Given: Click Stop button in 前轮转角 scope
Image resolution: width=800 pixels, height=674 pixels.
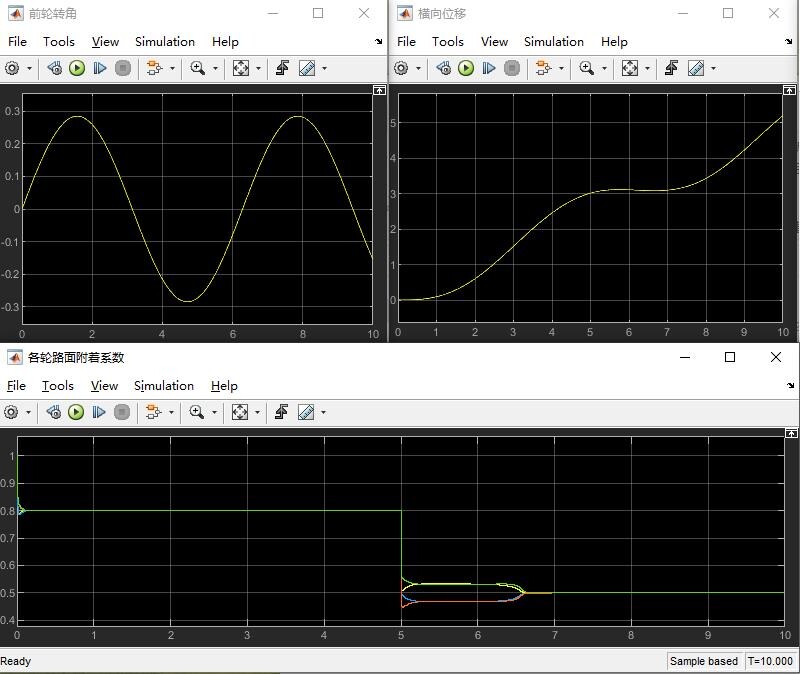Looking at the screenshot, I should (x=122, y=68).
